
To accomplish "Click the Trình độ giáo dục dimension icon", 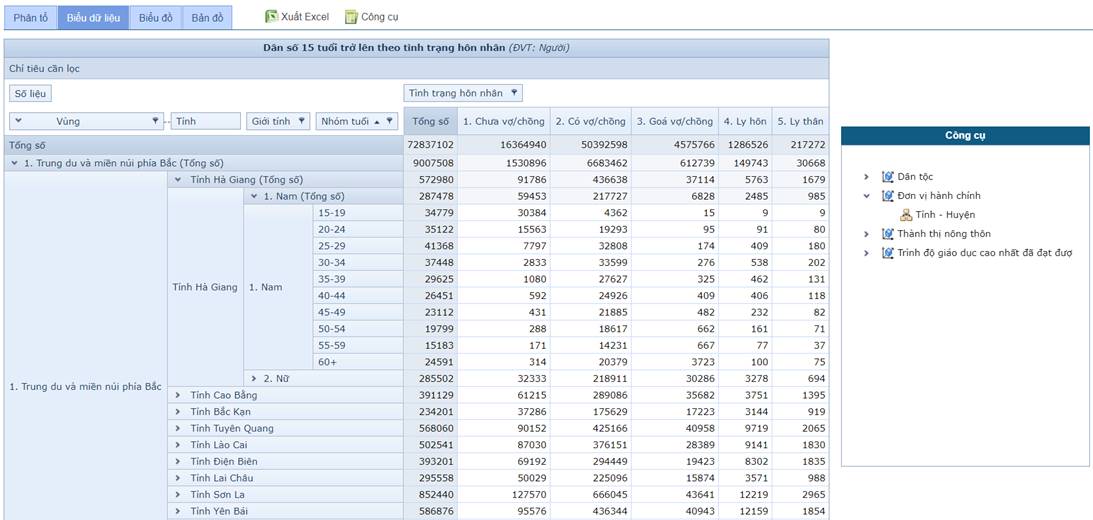I will click(x=888, y=253).
